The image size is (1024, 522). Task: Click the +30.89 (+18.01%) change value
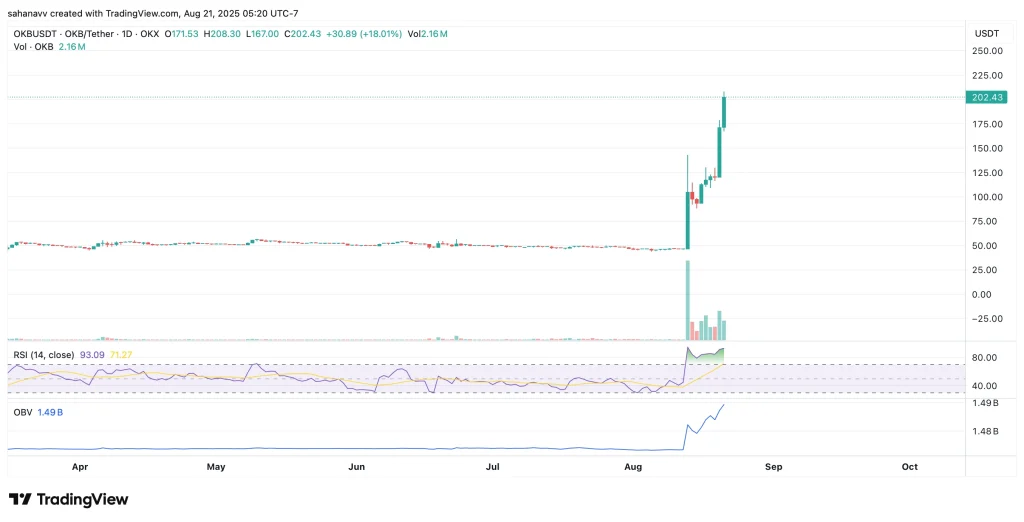click(x=364, y=34)
